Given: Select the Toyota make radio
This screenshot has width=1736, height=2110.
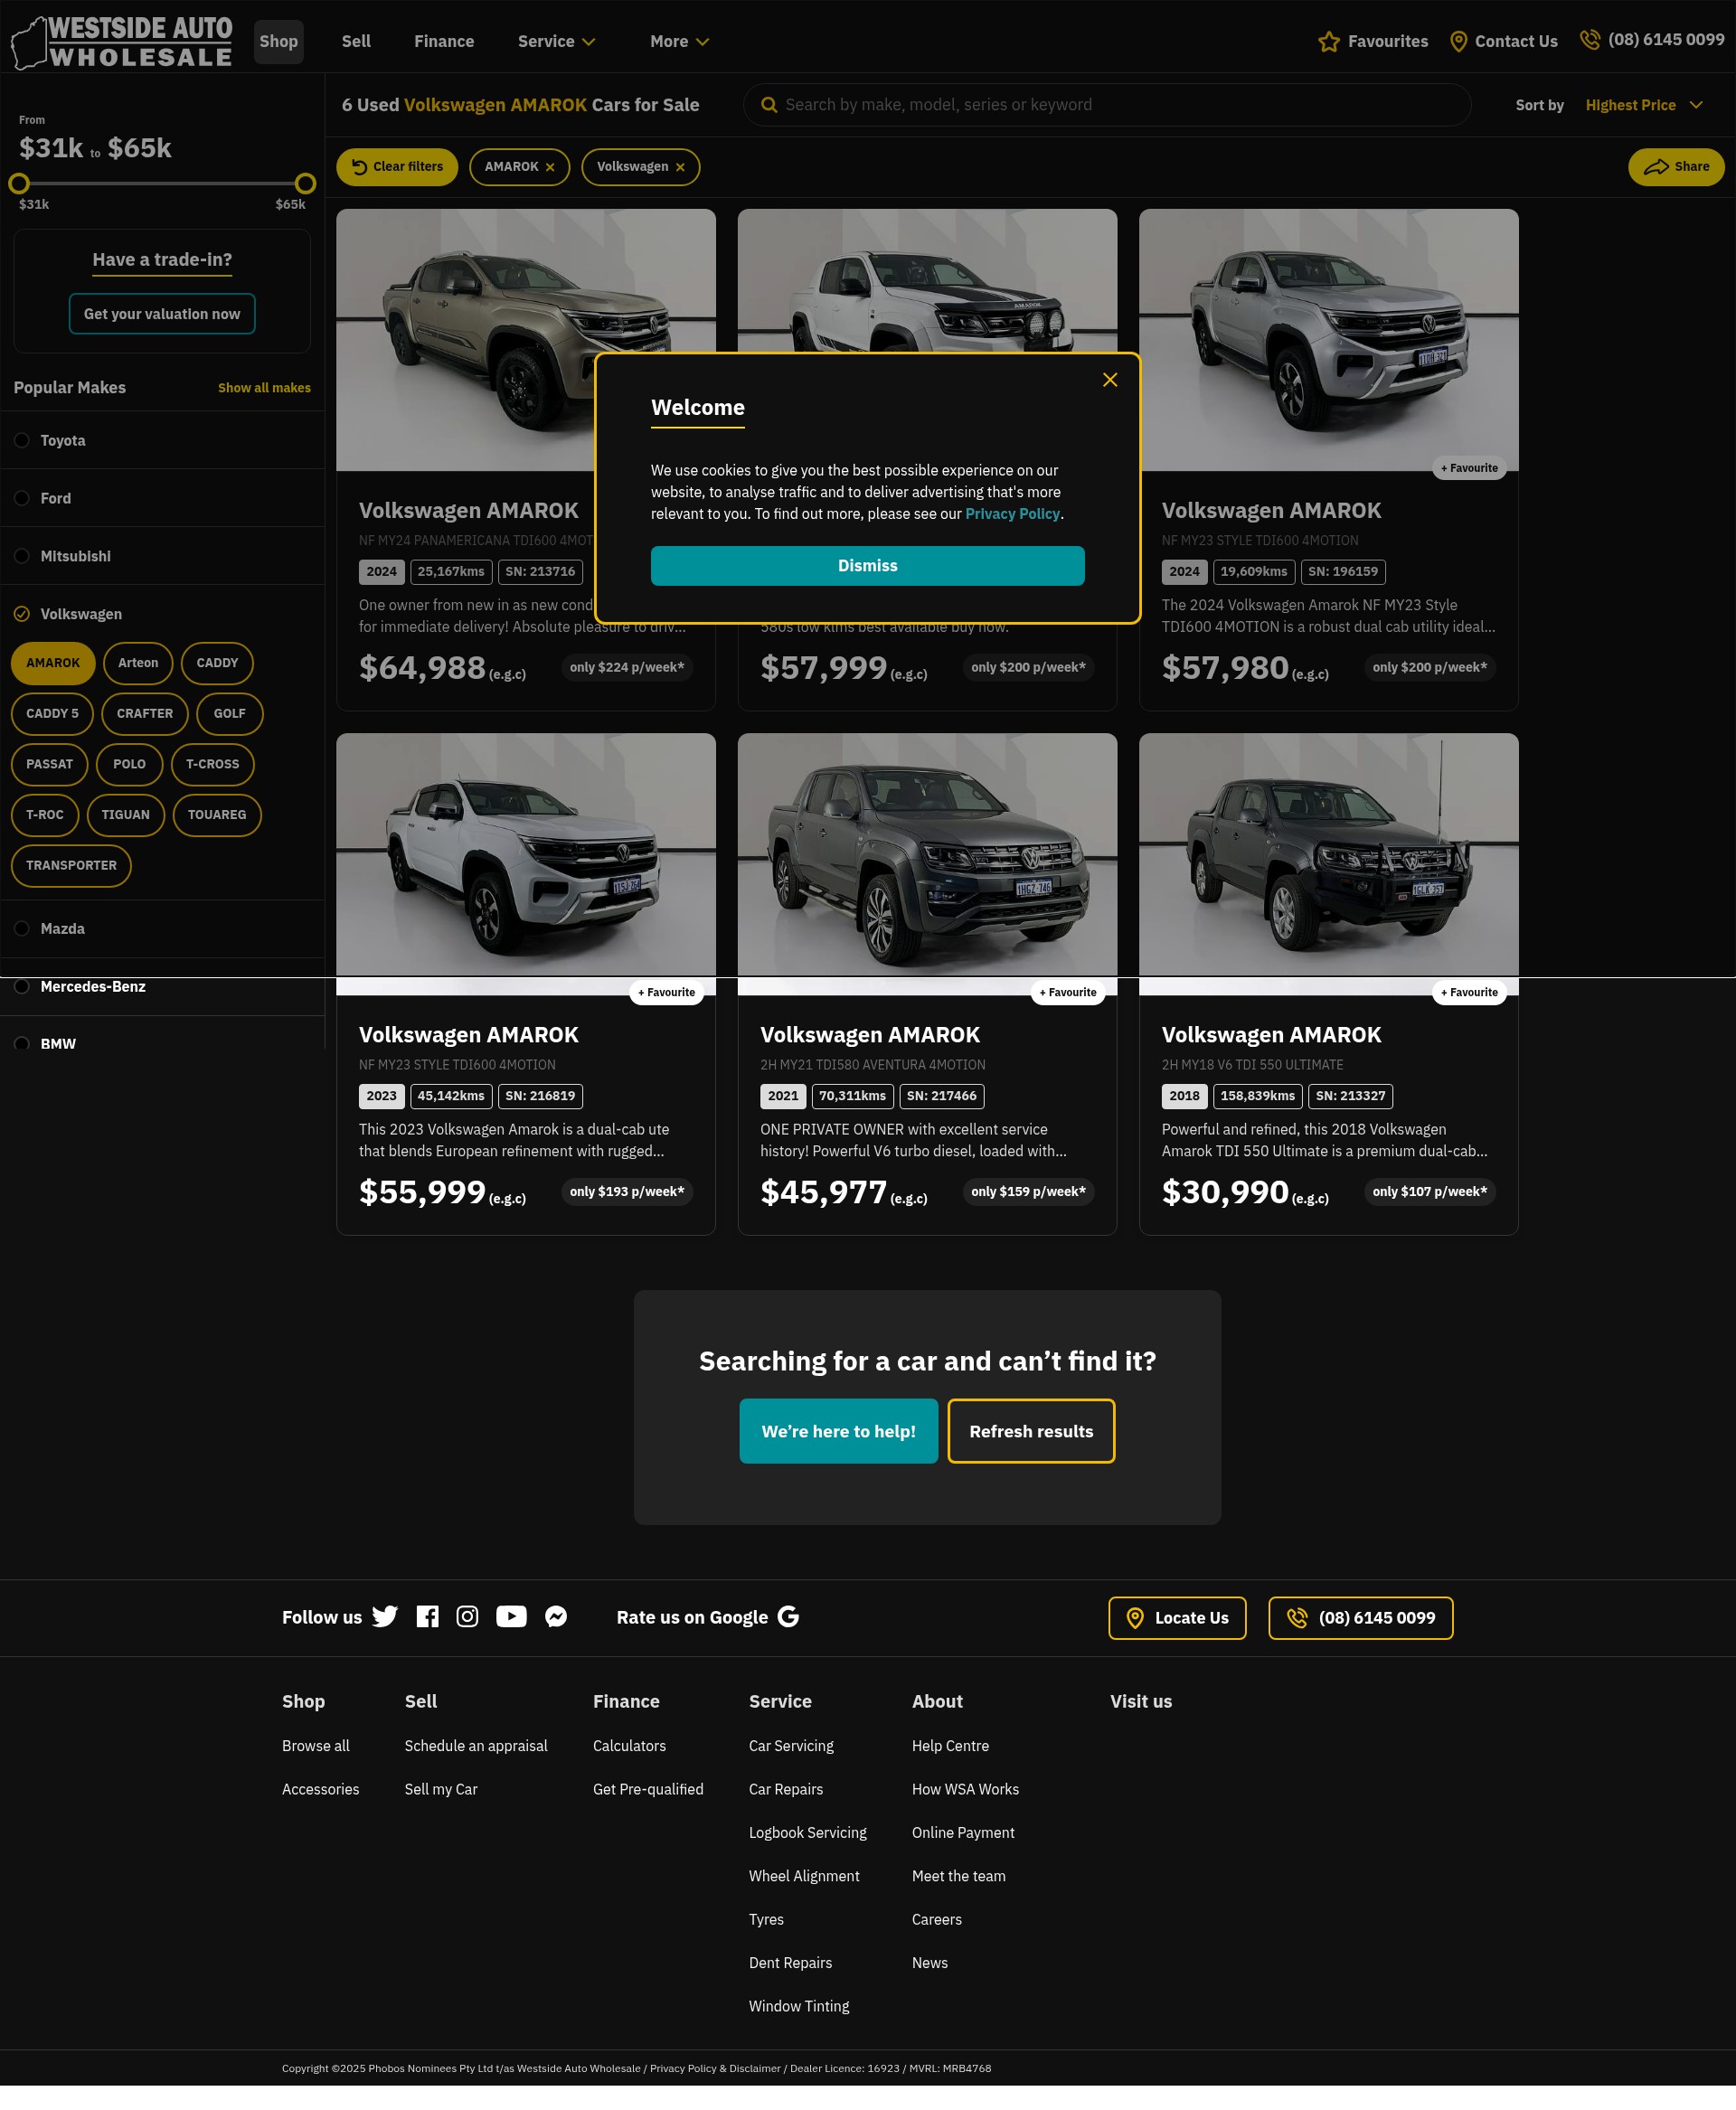Looking at the screenshot, I should click(21, 441).
